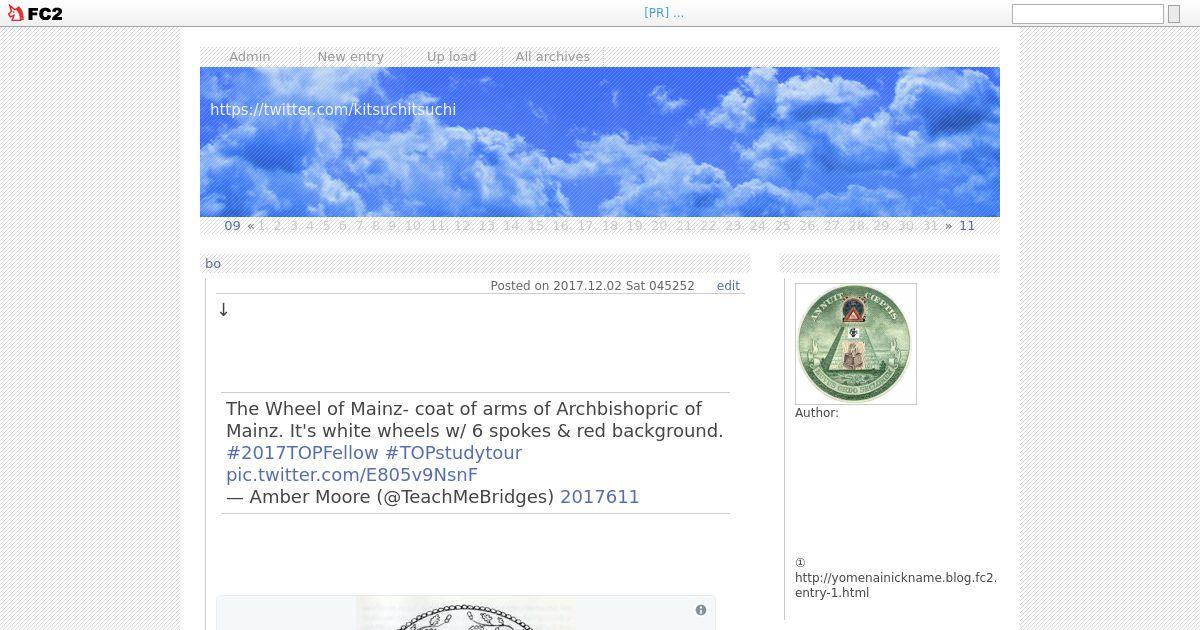This screenshot has height=630, width=1200.
Task: Open the entry title 'bo'
Action: click(x=213, y=264)
